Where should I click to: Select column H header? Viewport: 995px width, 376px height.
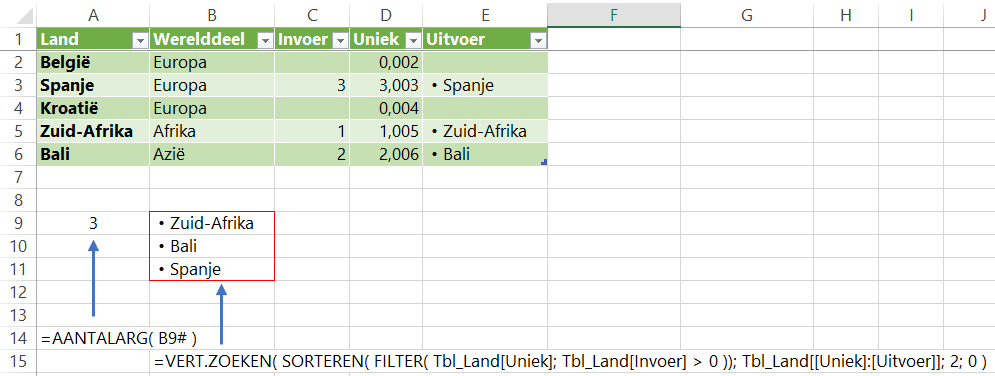tap(846, 15)
